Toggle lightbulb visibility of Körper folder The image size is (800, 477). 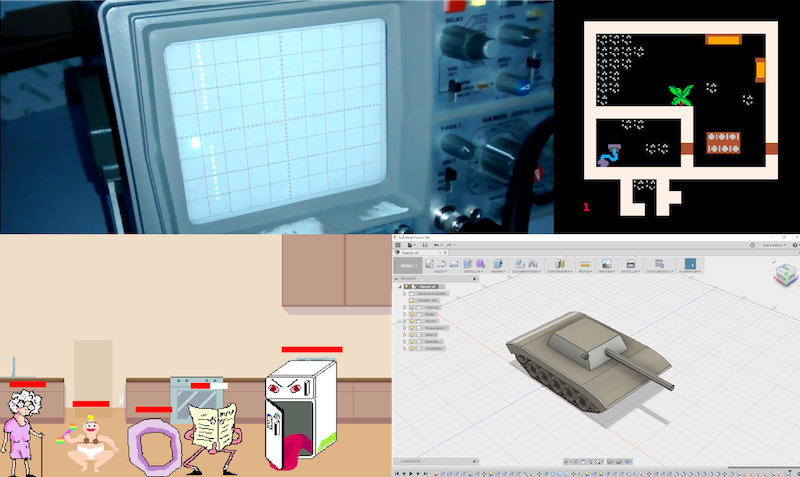[x=412, y=314]
